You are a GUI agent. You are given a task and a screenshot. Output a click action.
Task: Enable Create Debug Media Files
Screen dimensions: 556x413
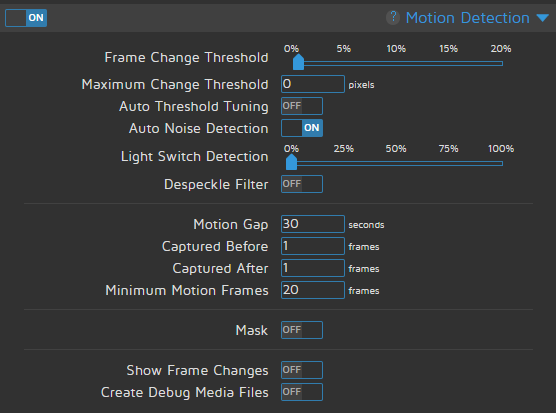tap(302, 392)
